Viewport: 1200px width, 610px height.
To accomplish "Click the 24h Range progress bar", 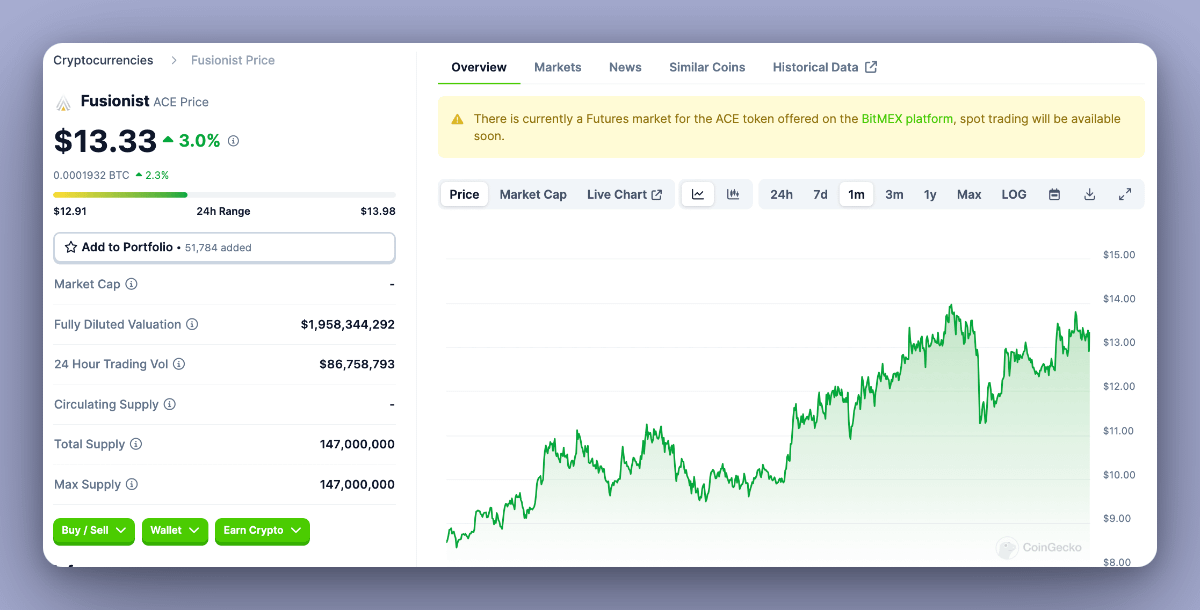I will (x=224, y=195).
